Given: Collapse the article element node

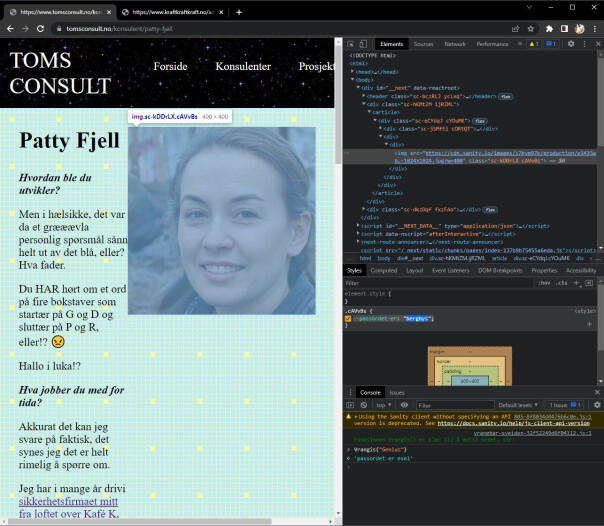Looking at the screenshot, I should tap(369, 112).
